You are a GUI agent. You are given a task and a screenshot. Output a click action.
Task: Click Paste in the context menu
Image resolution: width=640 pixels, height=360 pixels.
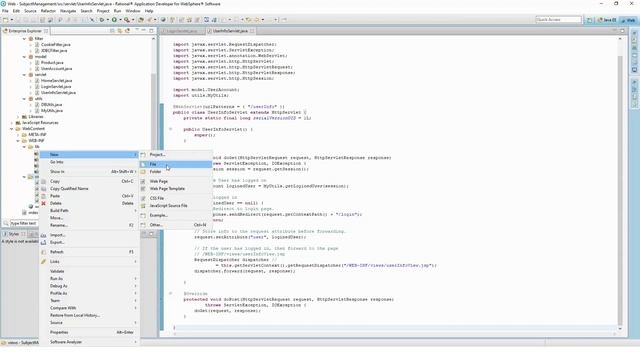pos(89,196)
